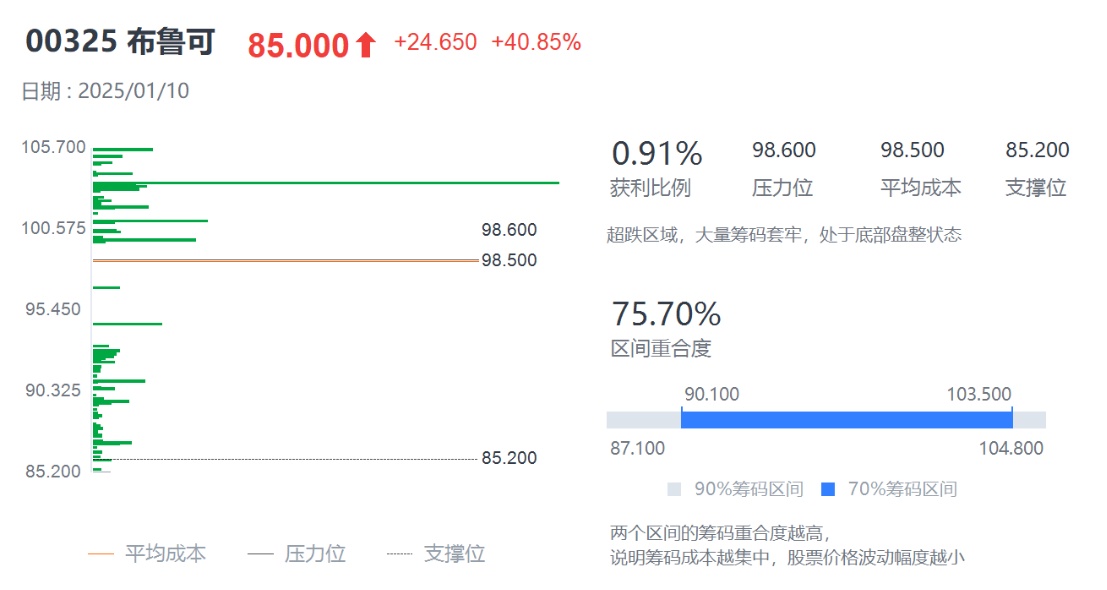Click the +40.85% change percentage
The height and width of the screenshot is (590, 1107).
536,42
